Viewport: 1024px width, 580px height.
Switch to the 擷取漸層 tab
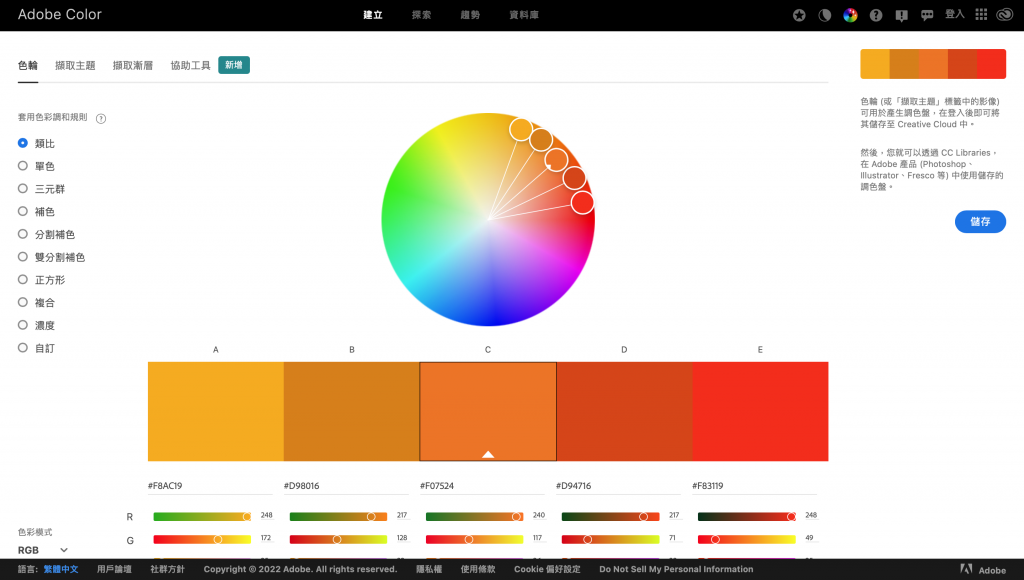tap(133, 65)
